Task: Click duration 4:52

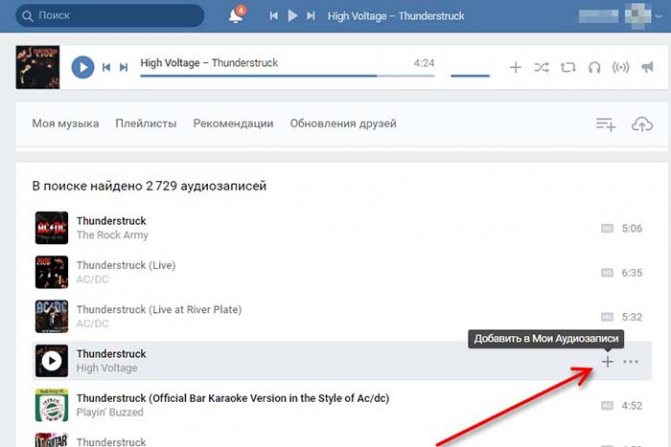Action: (632, 406)
